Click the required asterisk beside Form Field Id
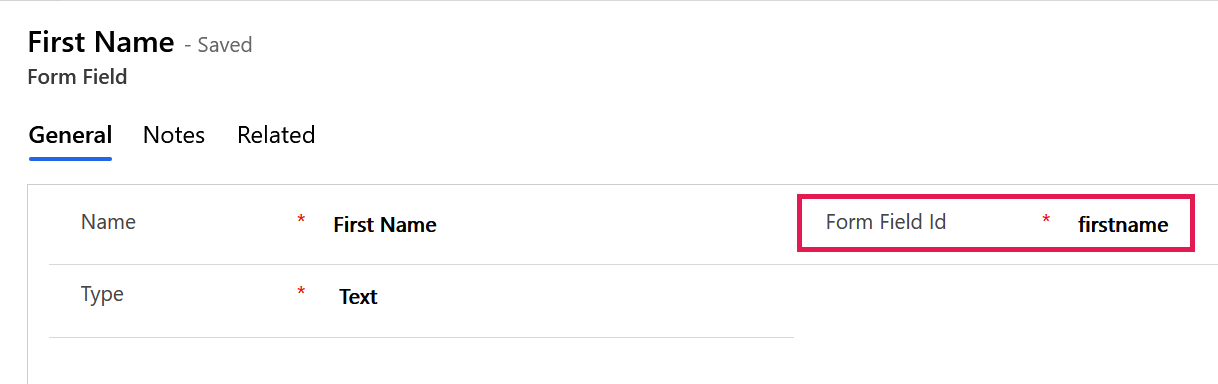Viewport: 1218px width, 384px height. pos(1046,220)
